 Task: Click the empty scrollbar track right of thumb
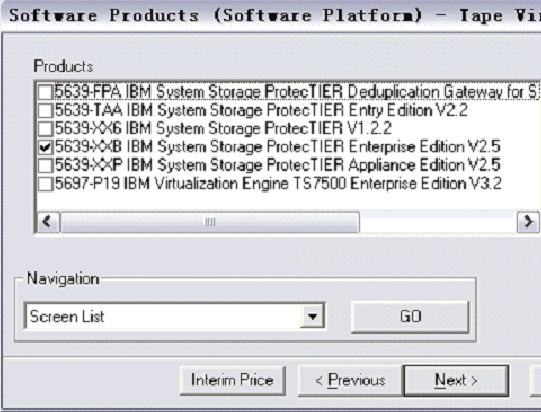tap(438, 222)
